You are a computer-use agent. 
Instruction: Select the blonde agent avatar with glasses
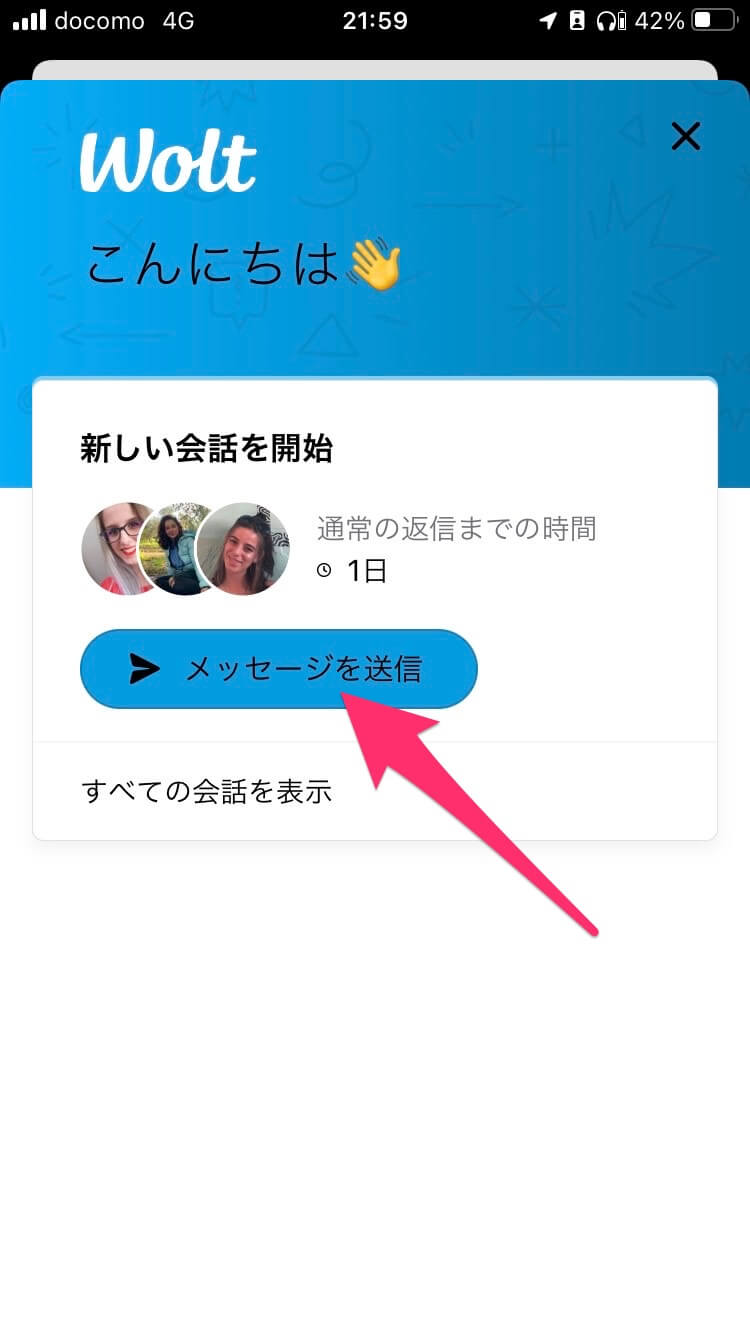point(120,549)
